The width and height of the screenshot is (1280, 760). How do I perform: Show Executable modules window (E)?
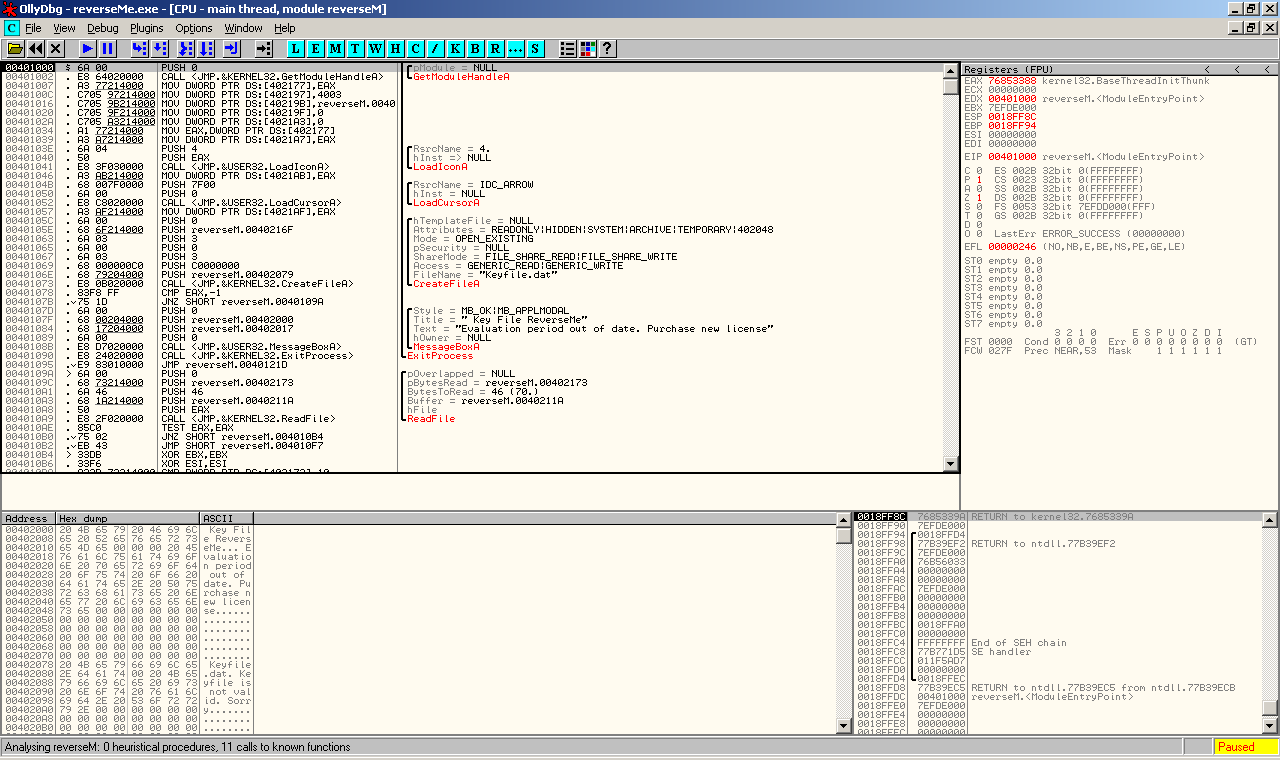(315, 48)
